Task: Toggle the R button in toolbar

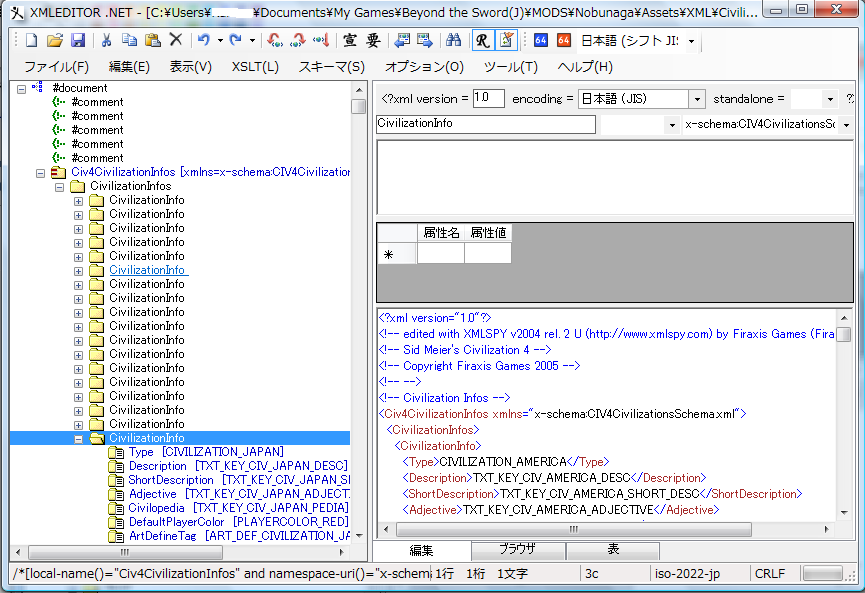Action: tap(482, 41)
